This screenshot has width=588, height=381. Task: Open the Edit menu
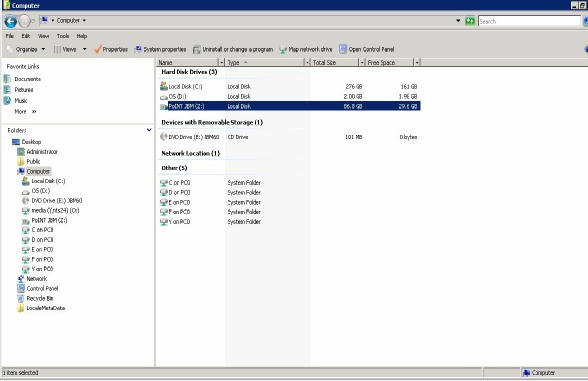[x=26, y=36]
